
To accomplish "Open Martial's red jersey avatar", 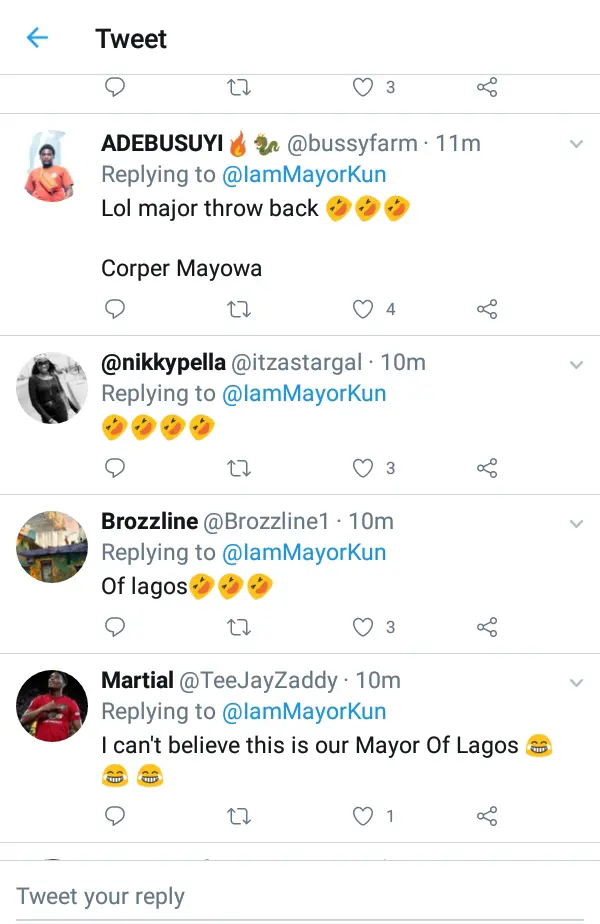I will point(53,705).
